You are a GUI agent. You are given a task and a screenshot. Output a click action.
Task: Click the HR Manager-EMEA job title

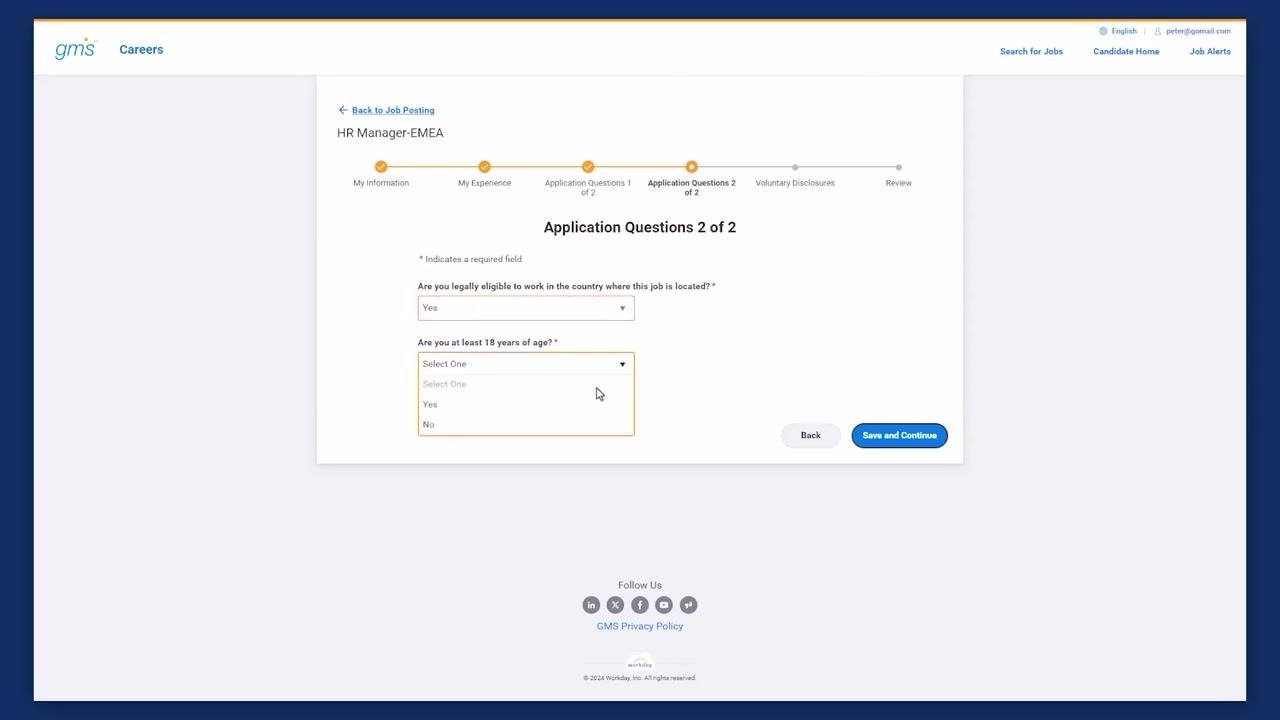tap(390, 133)
